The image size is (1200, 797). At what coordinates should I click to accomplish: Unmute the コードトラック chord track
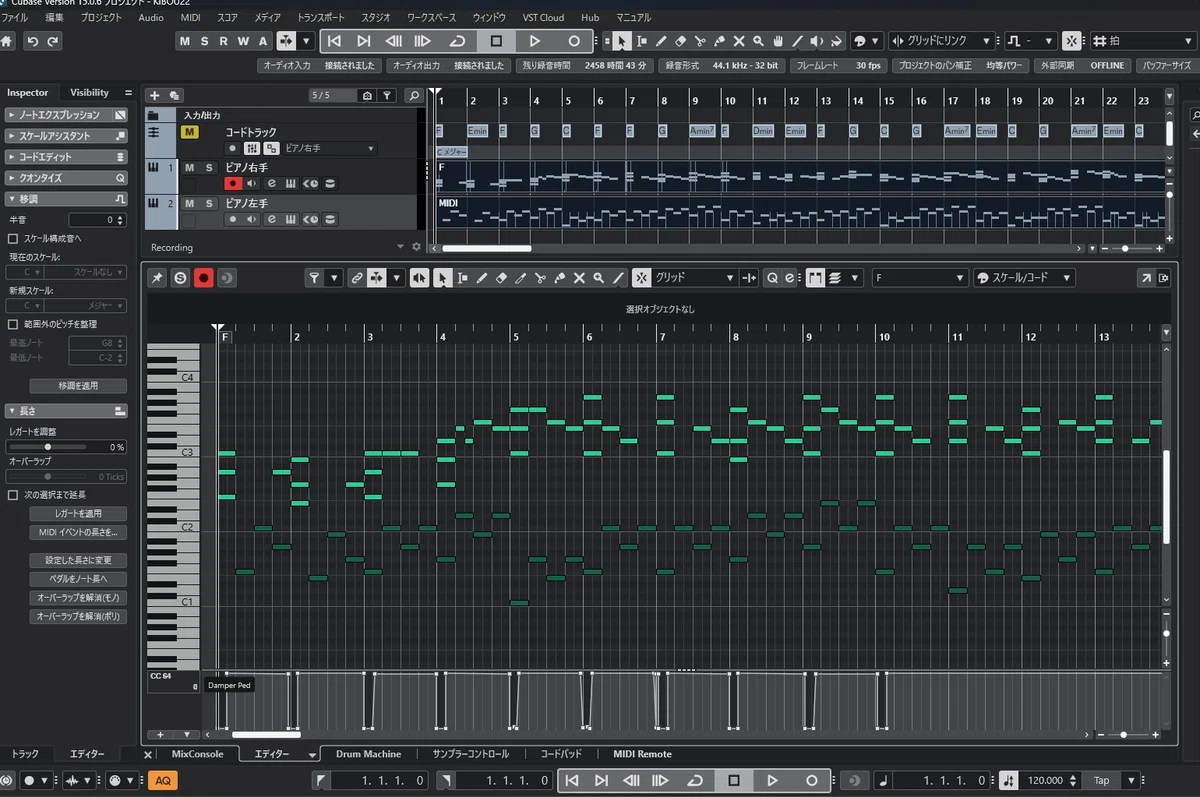pyautogui.click(x=189, y=132)
